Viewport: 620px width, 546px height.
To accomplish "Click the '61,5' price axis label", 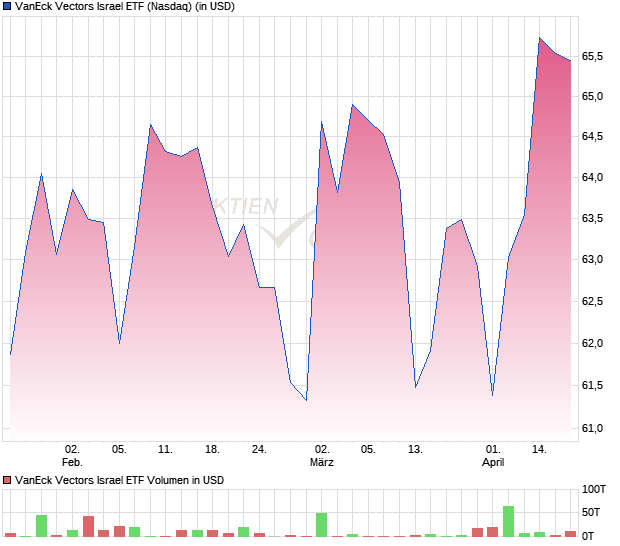I will click(592, 385).
